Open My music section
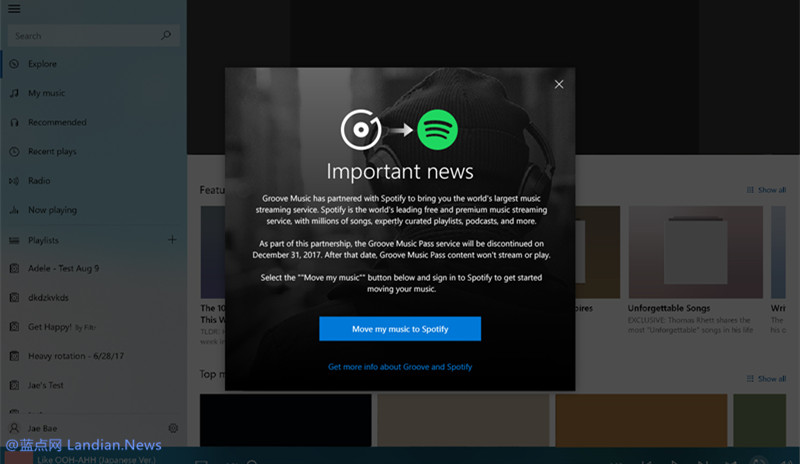This screenshot has width=800, height=464. tap(46, 93)
